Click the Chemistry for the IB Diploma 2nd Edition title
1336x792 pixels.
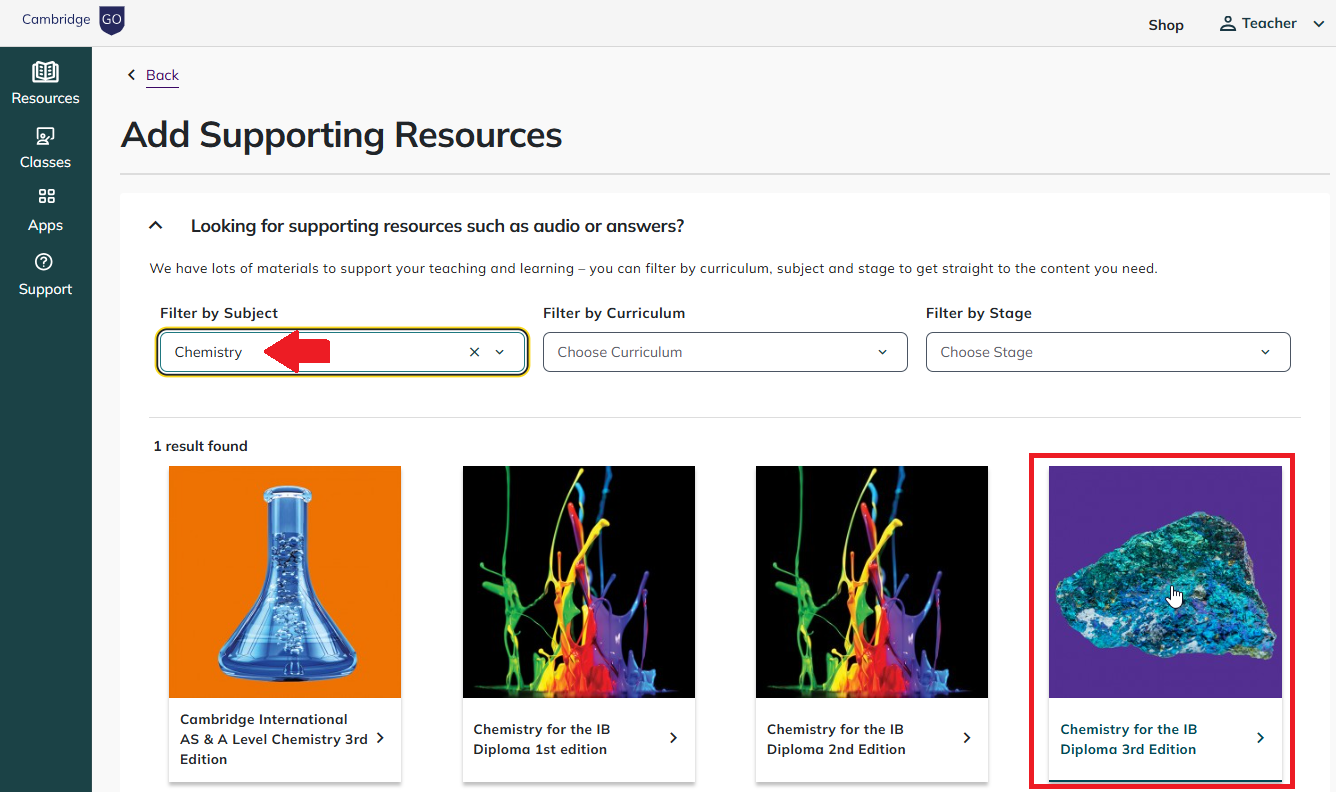point(836,739)
